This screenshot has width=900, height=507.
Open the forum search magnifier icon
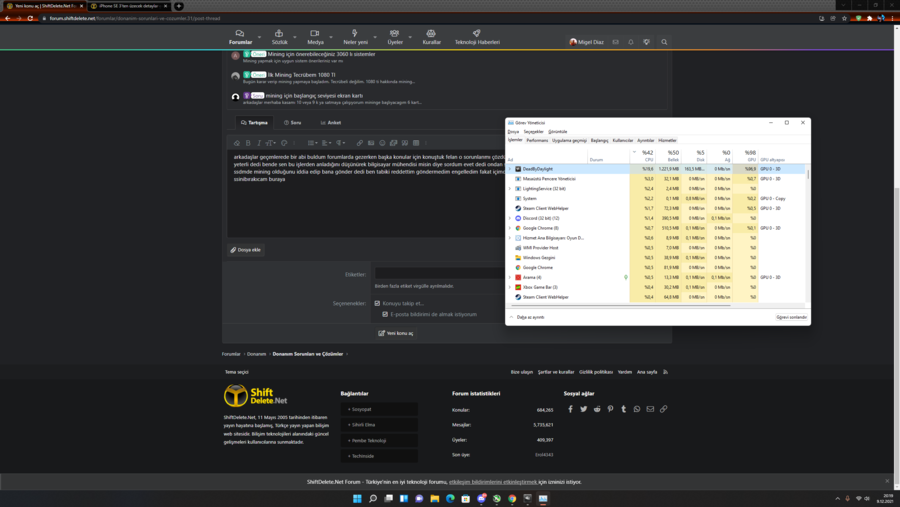pos(664,42)
